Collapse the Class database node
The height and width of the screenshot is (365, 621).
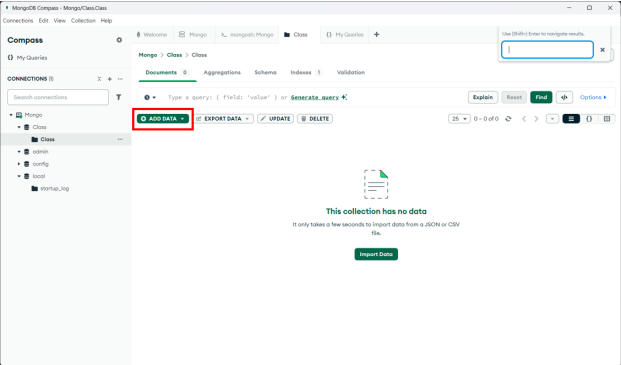pyautogui.click(x=19, y=127)
